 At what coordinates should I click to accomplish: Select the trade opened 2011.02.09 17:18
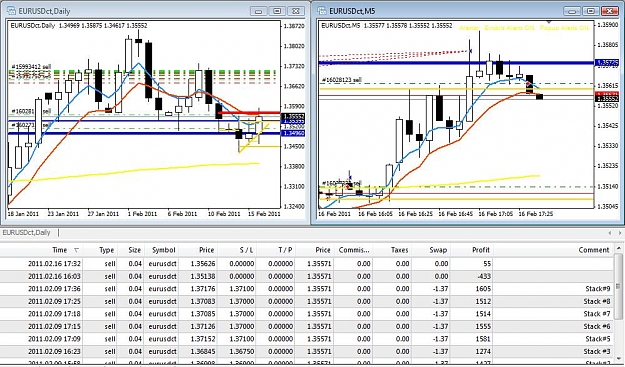[x=307, y=314]
